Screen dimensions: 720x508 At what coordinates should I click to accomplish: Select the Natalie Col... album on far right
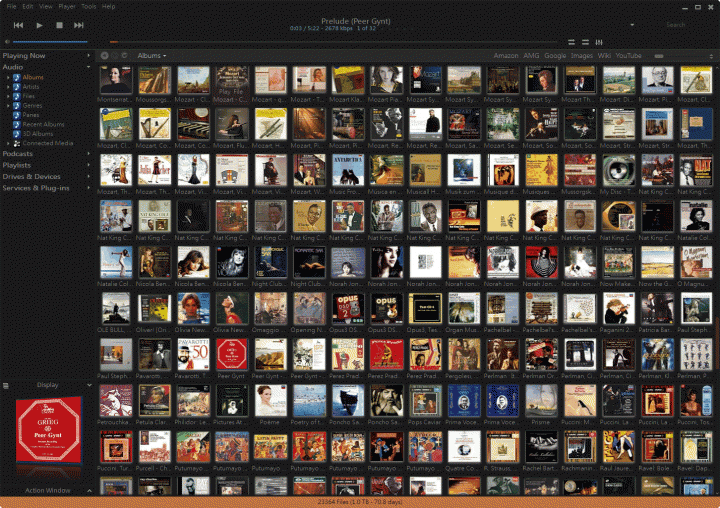point(696,216)
